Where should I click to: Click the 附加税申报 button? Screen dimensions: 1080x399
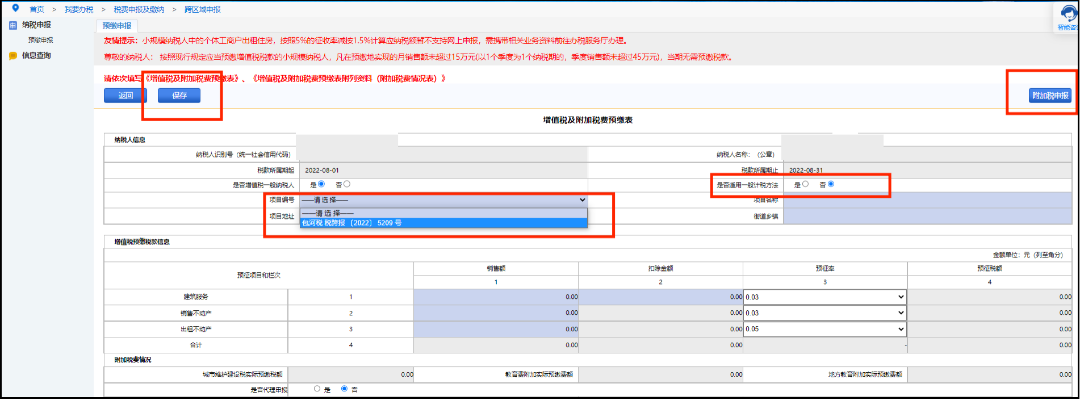(1050, 96)
